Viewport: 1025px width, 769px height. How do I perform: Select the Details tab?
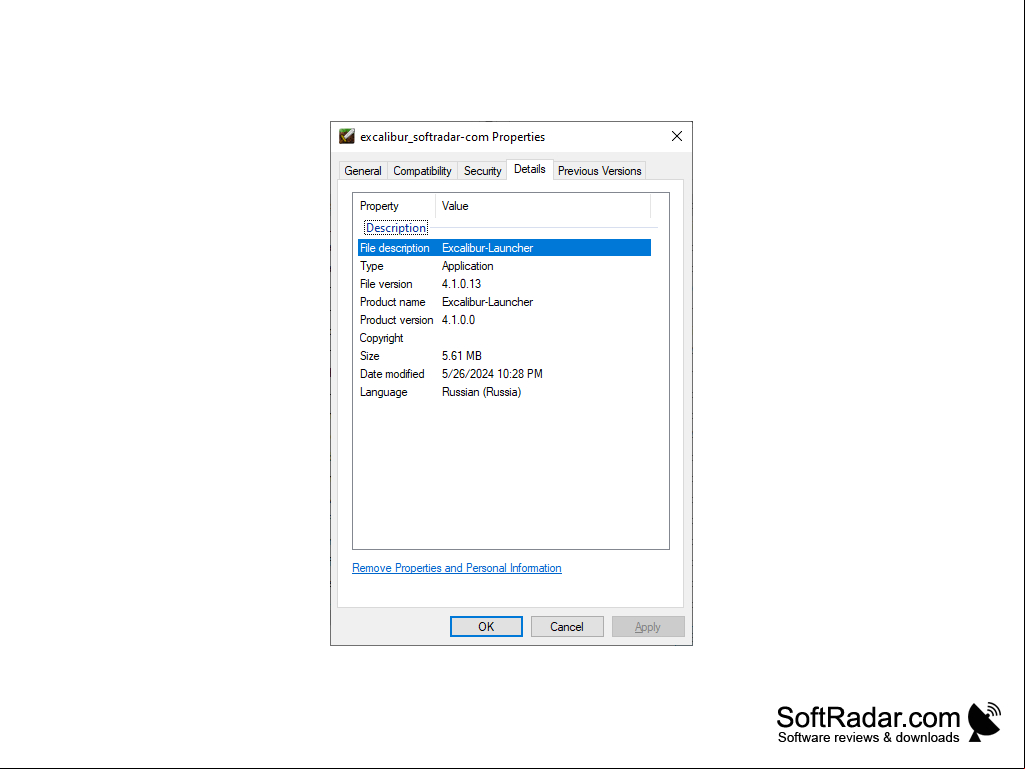pyautogui.click(x=529, y=169)
